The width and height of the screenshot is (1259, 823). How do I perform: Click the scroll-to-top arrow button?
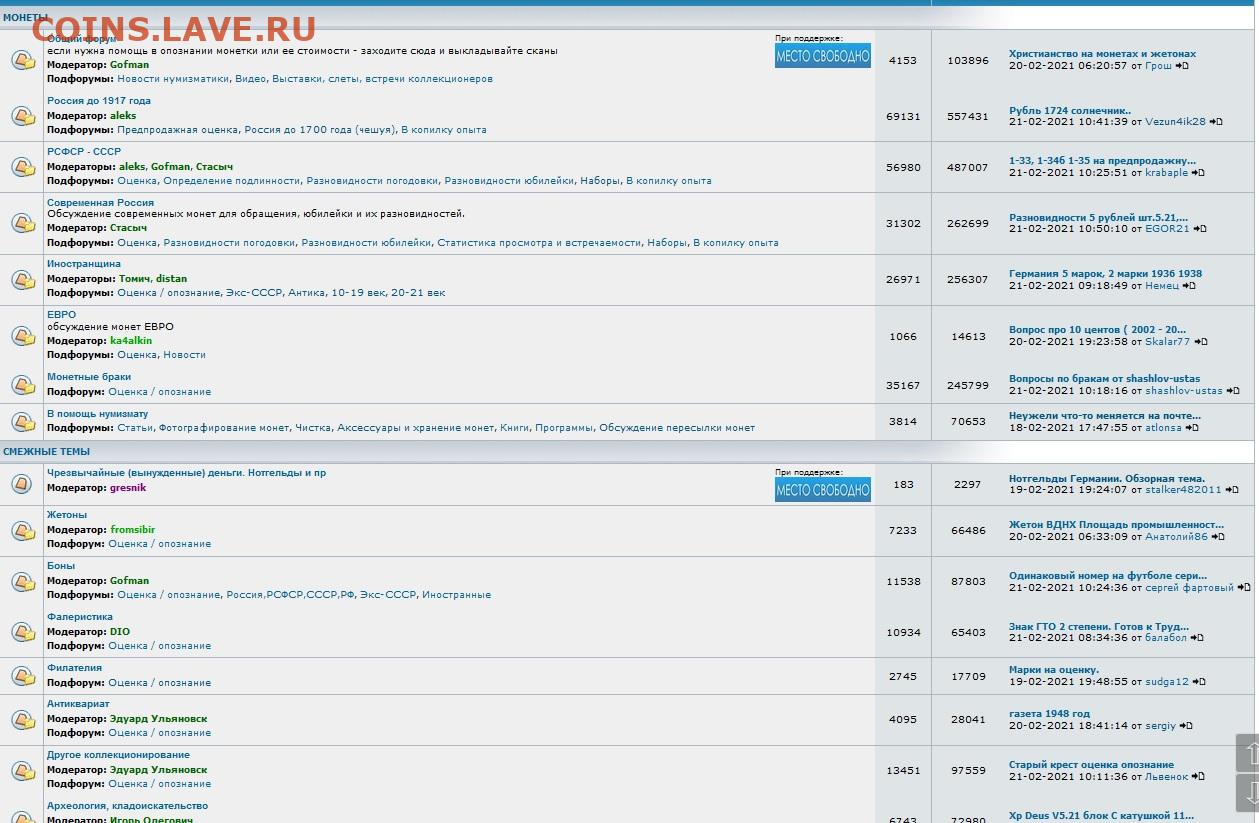point(1248,752)
